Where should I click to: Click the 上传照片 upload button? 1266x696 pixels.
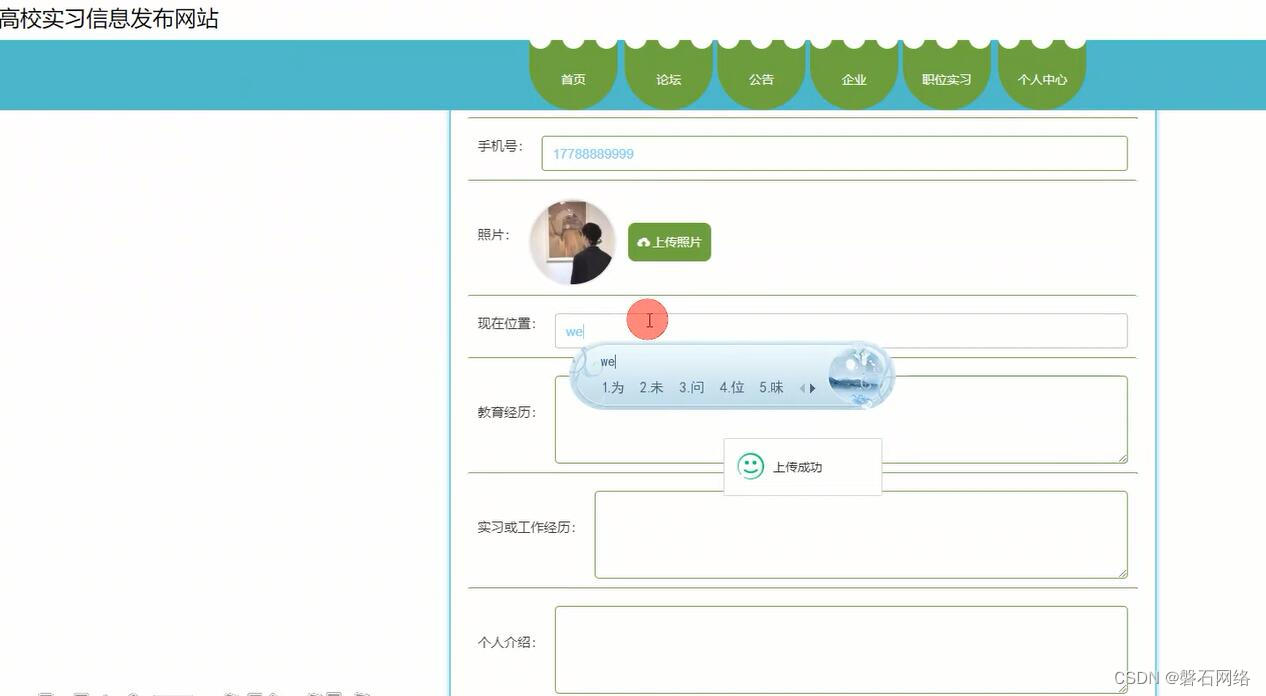coord(668,241)
